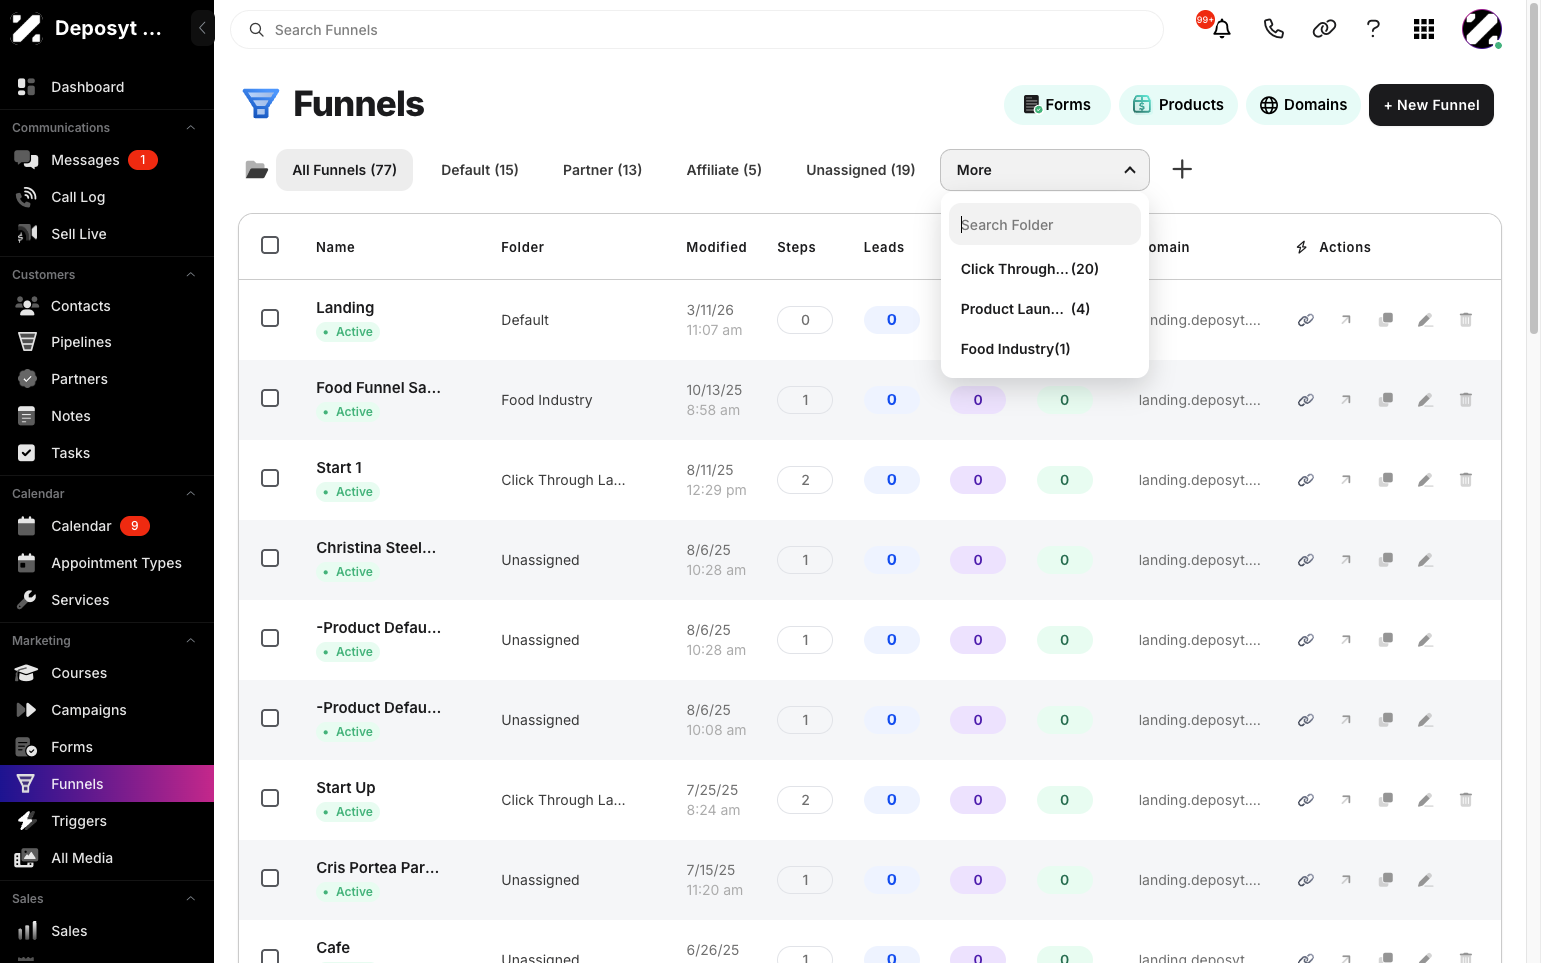Check the Food Funnel Sa... checkbox
This screenshot has width=1541, height=963.
[x=270, y=398]
